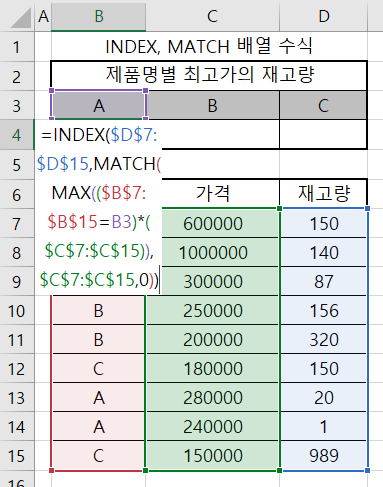Select stock value 150 in row 7
This screenshot has width=383, height=487.
[x=324, y=223]
